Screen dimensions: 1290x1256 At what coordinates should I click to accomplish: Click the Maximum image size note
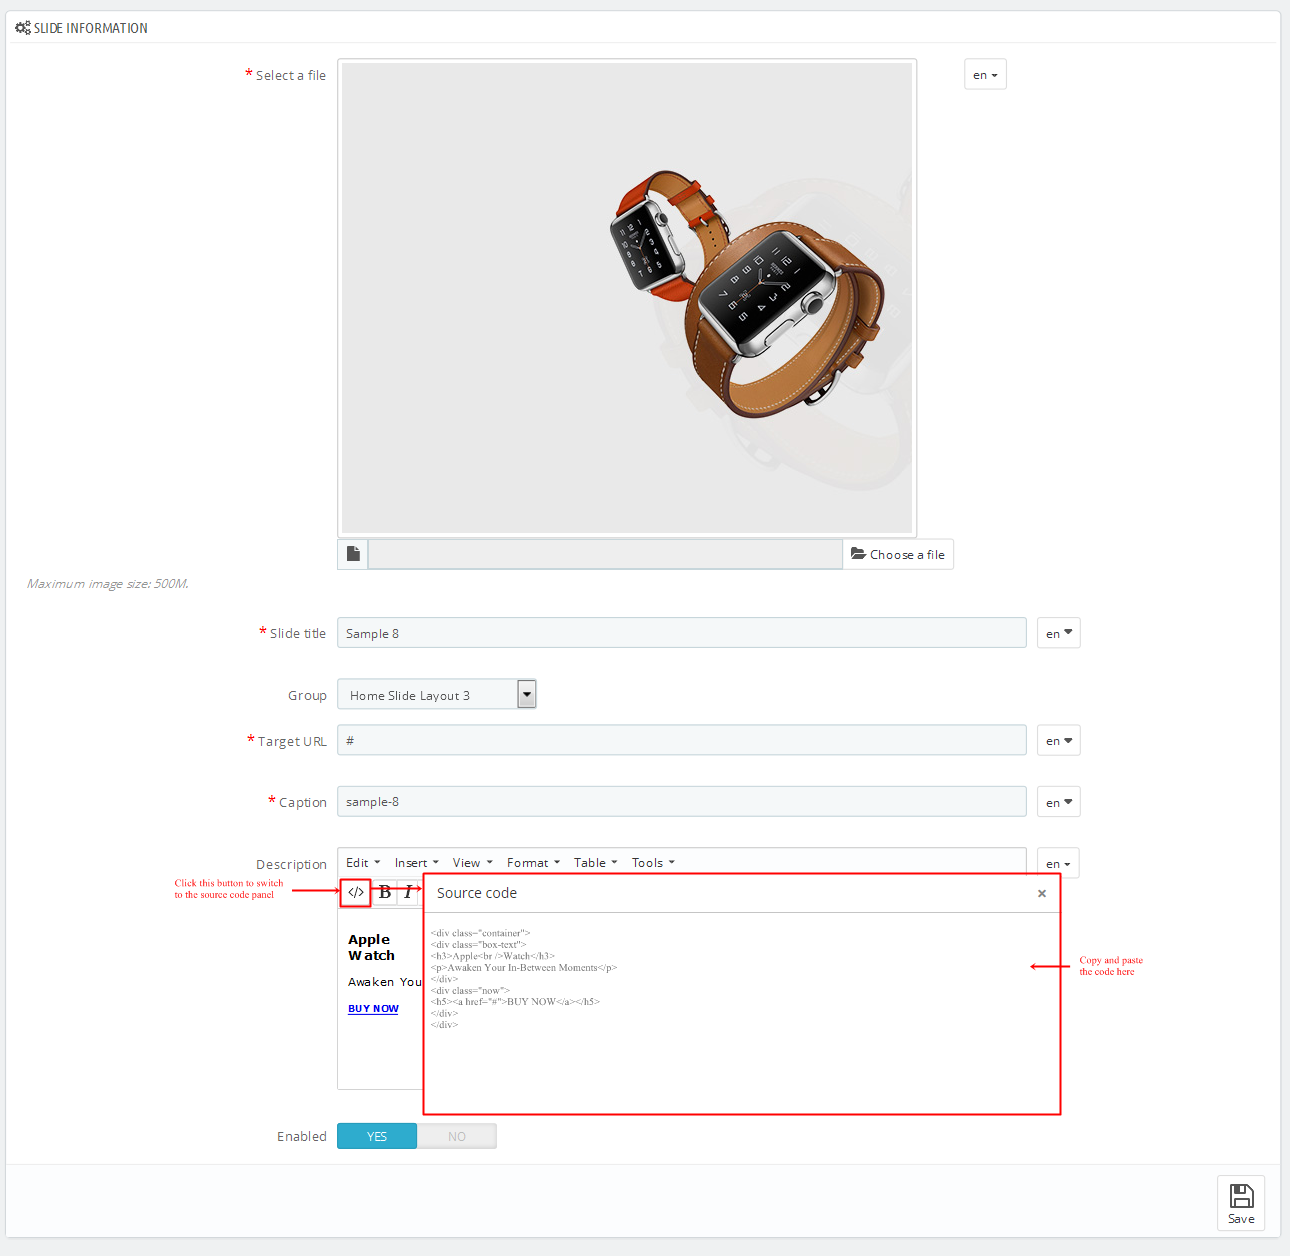click(x=108, y=584)
